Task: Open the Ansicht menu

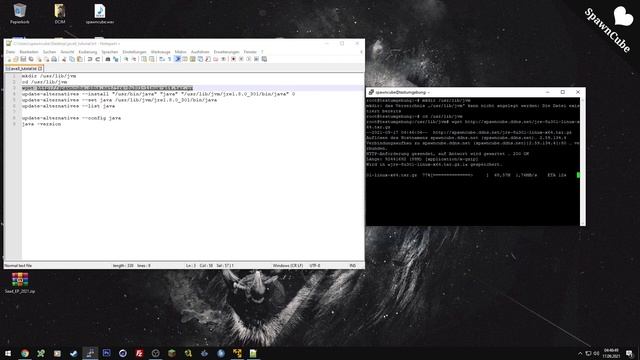Action: [67, 52]
